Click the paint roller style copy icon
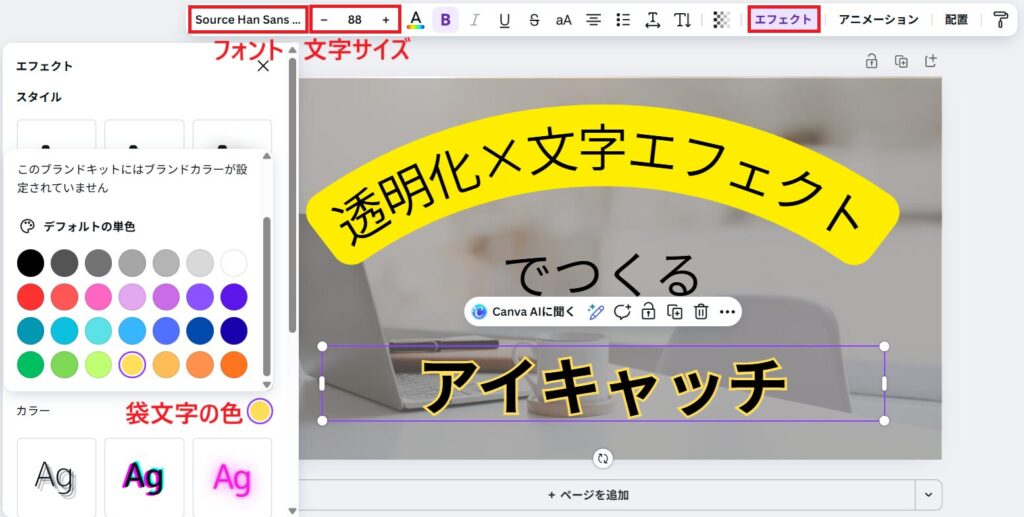Image resolution: width=1024 pixels, height=517 pixels. pos(1000,19)
